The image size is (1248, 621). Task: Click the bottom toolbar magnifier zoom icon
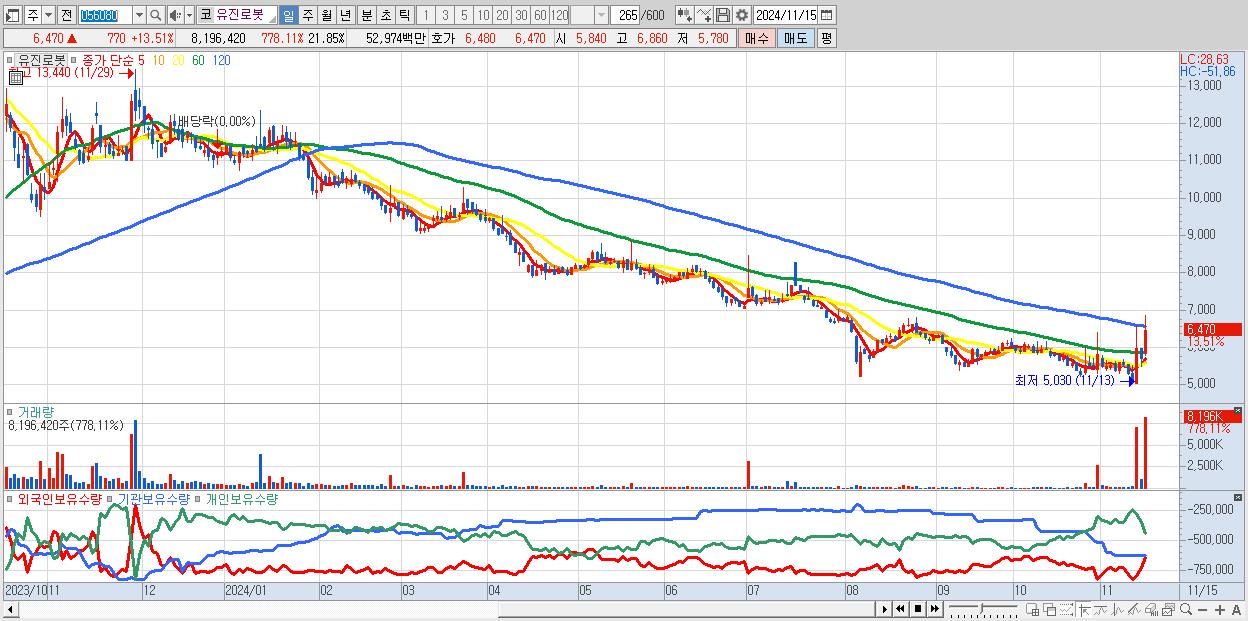tap(1186, 610)
